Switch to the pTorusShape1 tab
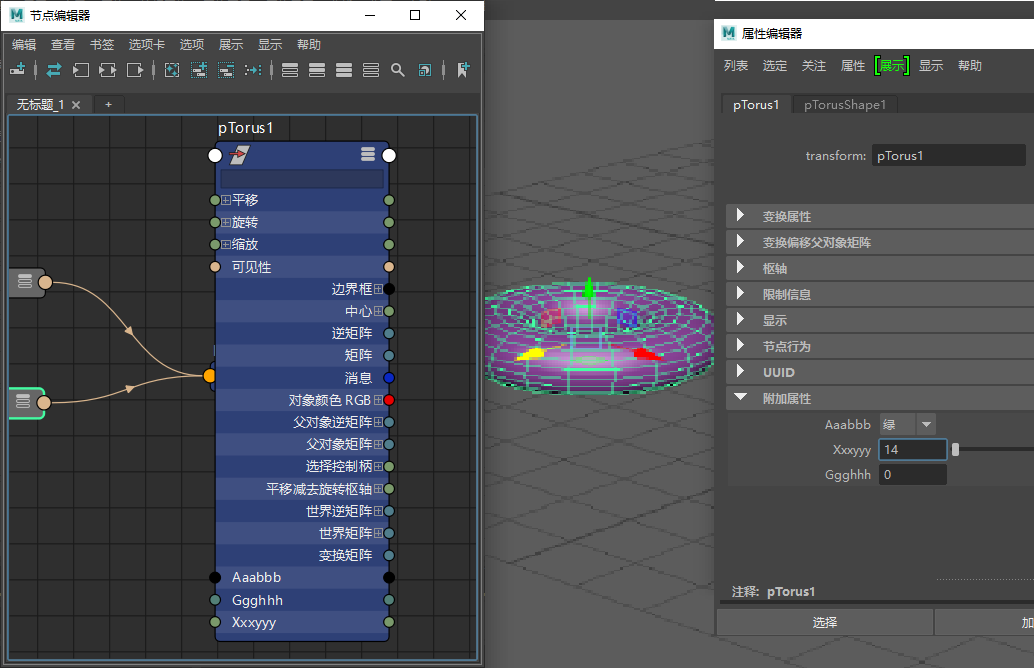Image resolution: width=1034 pixels, height=668 pixels. (845, 104)
